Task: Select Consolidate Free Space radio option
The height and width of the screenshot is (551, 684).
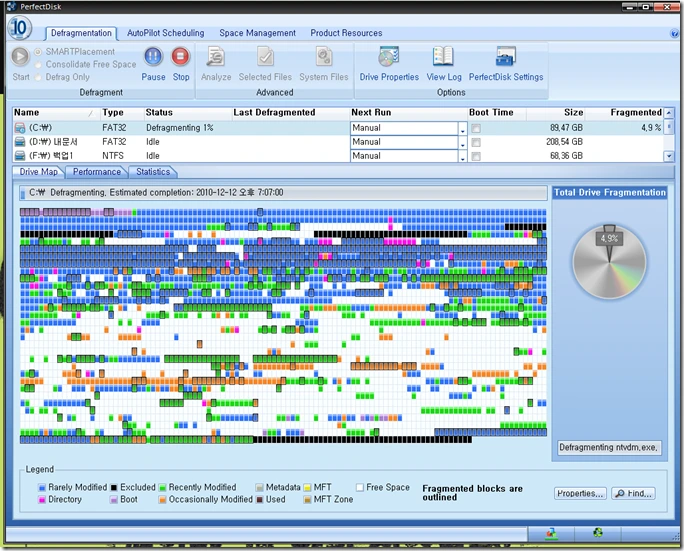Action: point(38,65)
